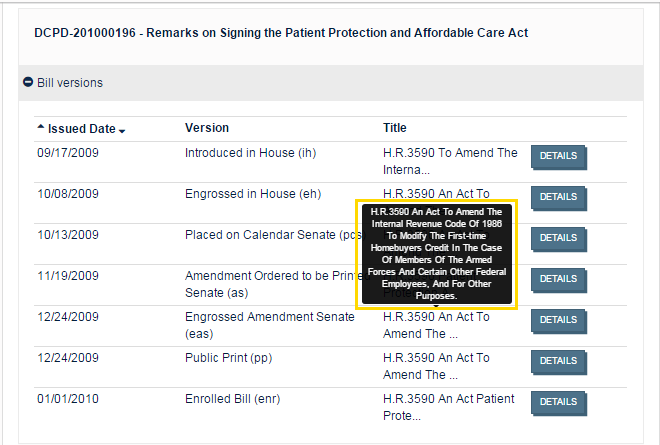Open Details for Enrolled Bill version
Viewport: 660px width, 445px height.
click(558, 402)
